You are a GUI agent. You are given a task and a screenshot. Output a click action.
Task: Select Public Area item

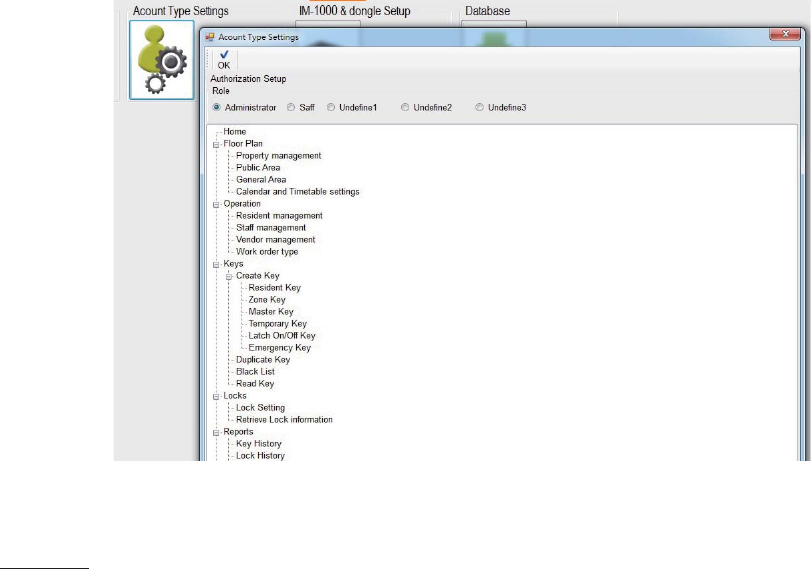(258, 168)
